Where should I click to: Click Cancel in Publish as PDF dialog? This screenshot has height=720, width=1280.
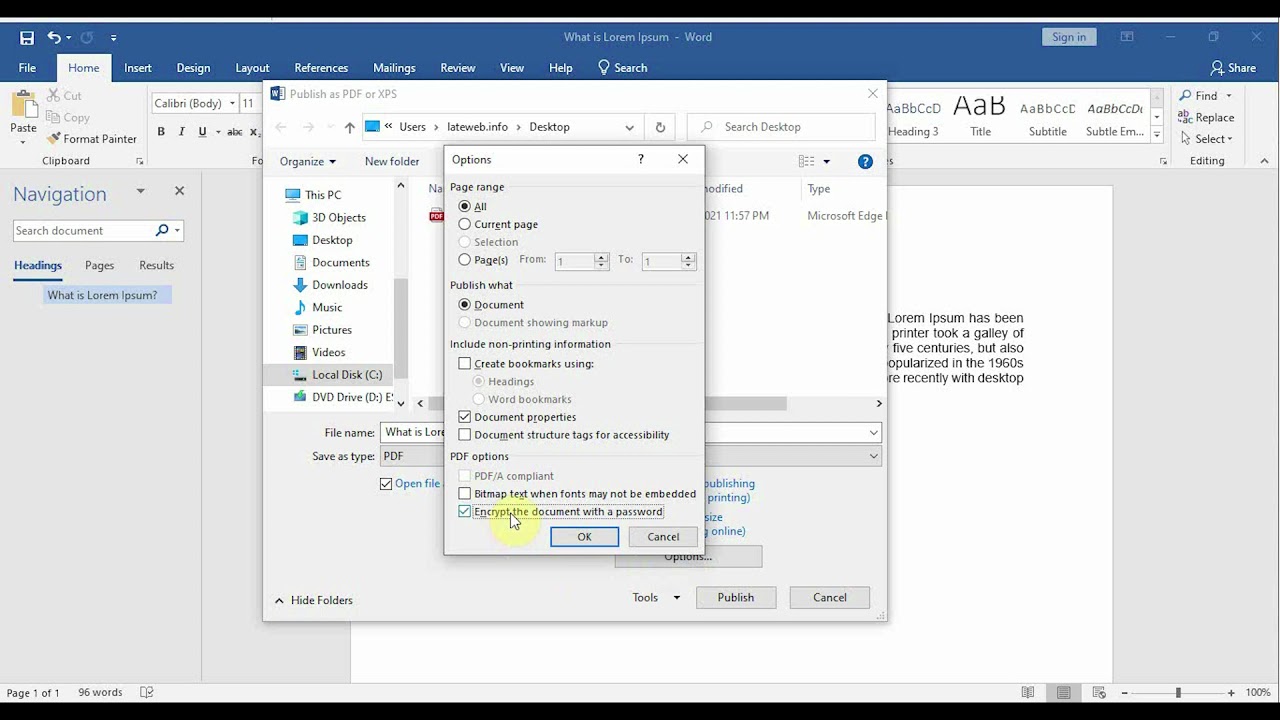coord(829,597)
